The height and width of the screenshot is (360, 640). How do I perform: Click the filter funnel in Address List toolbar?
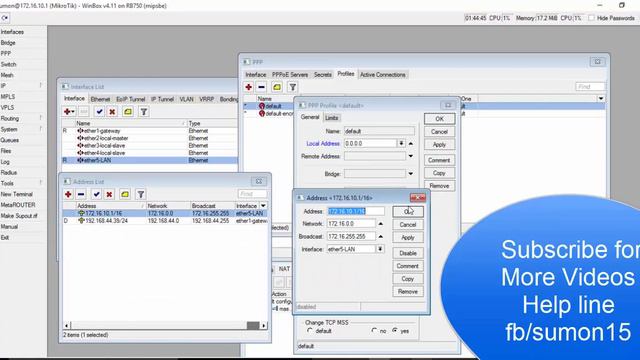point(141,194)
